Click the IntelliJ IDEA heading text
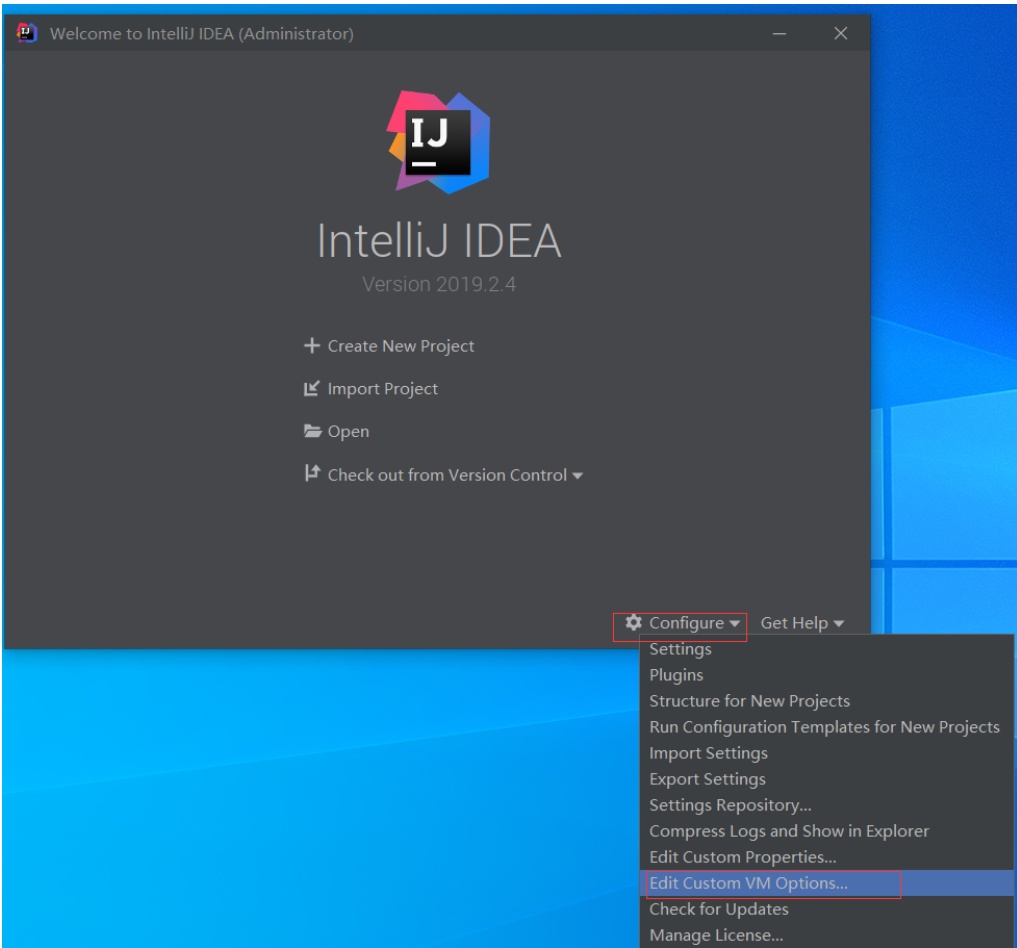The image size is (1017, 948). [x=439, y=241]
